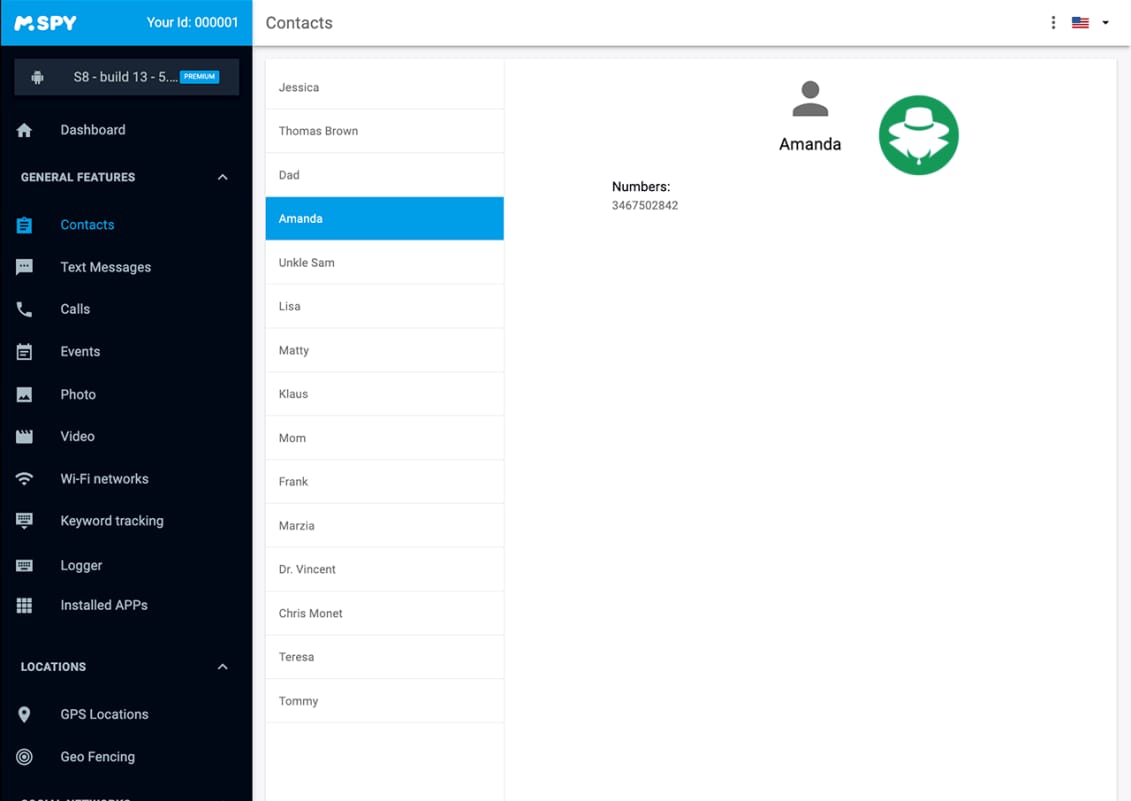
Task: Select the Calls icon in the sidebar
Action: point(24,309)
